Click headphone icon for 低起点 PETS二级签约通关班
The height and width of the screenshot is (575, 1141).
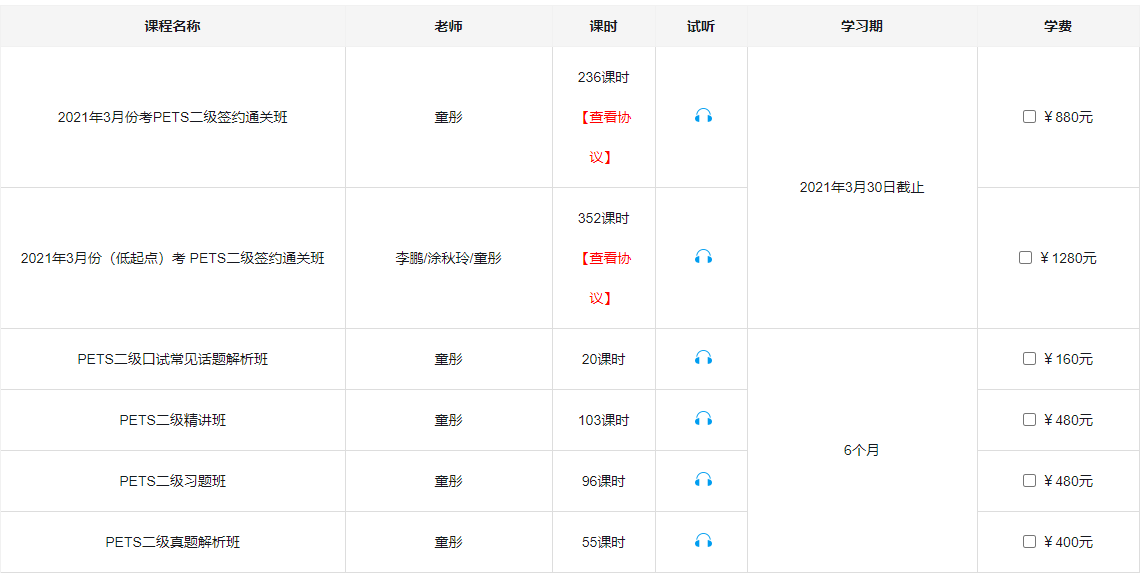703,257
